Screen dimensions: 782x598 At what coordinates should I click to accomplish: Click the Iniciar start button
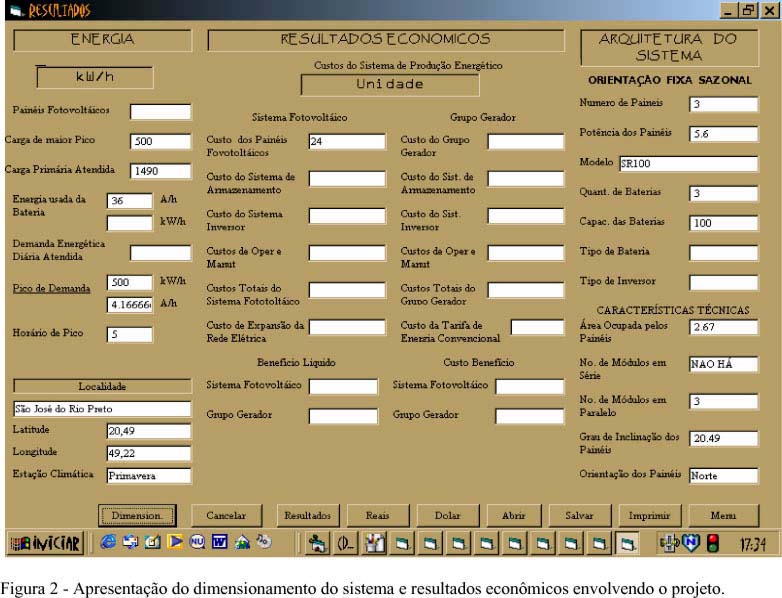(46, 545)
